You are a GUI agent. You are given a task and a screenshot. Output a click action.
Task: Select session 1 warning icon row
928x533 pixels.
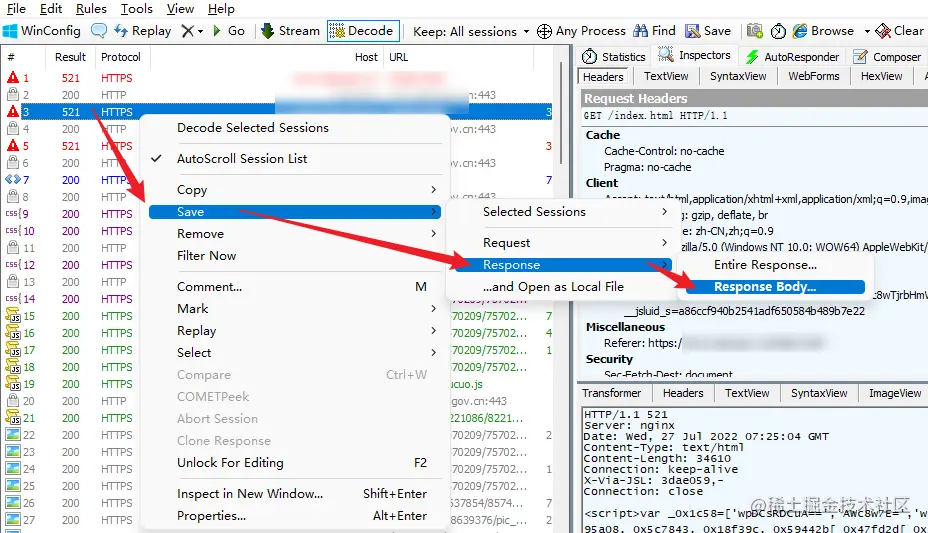point(278,78)
